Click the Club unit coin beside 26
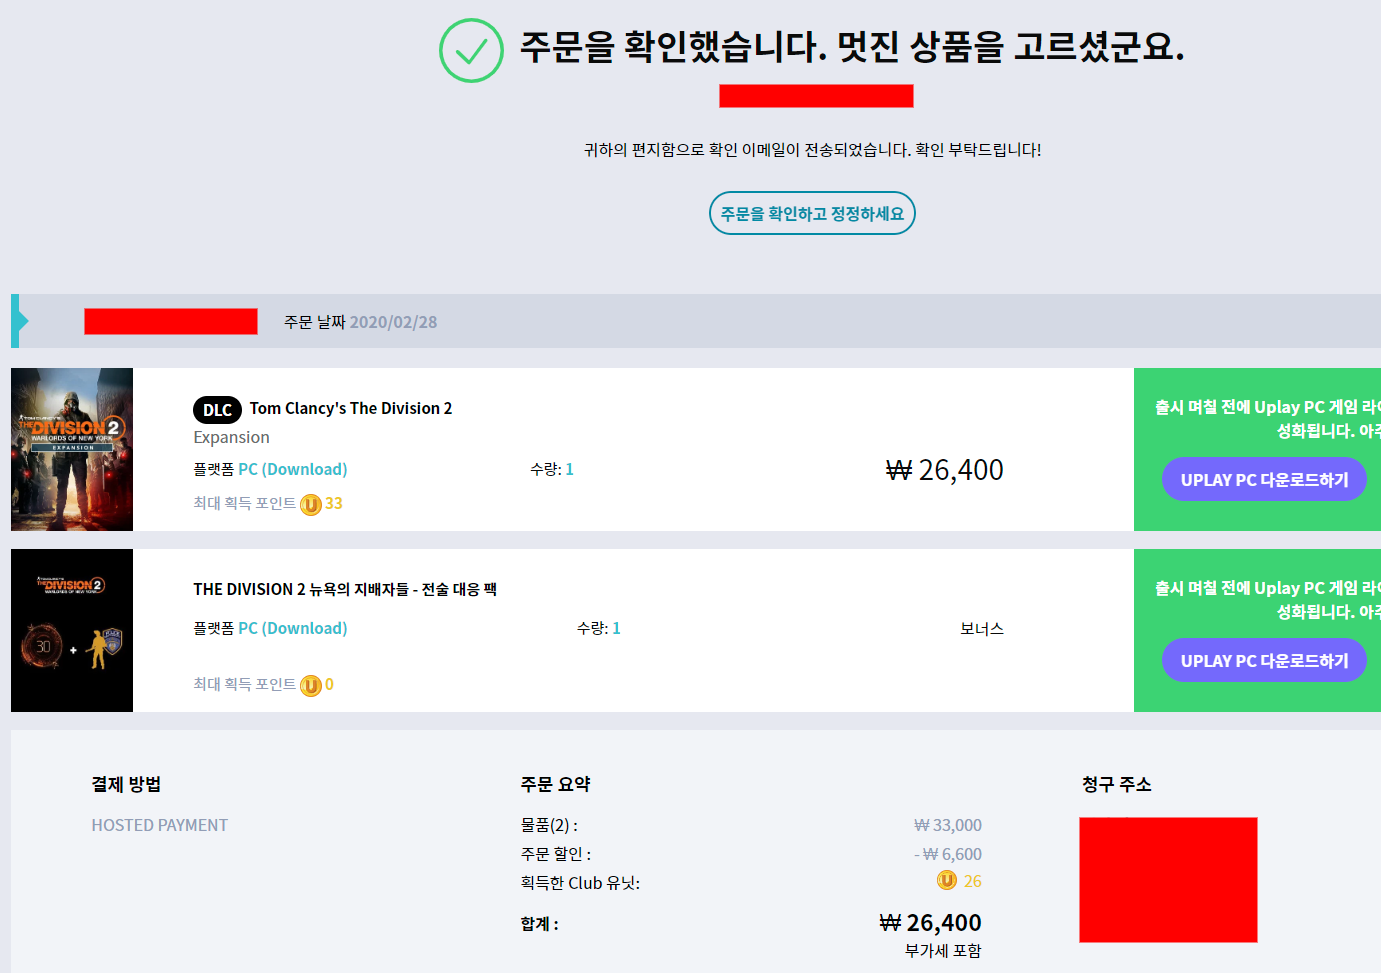This screenshot has height=973, width=1381. tap(947, 880)
